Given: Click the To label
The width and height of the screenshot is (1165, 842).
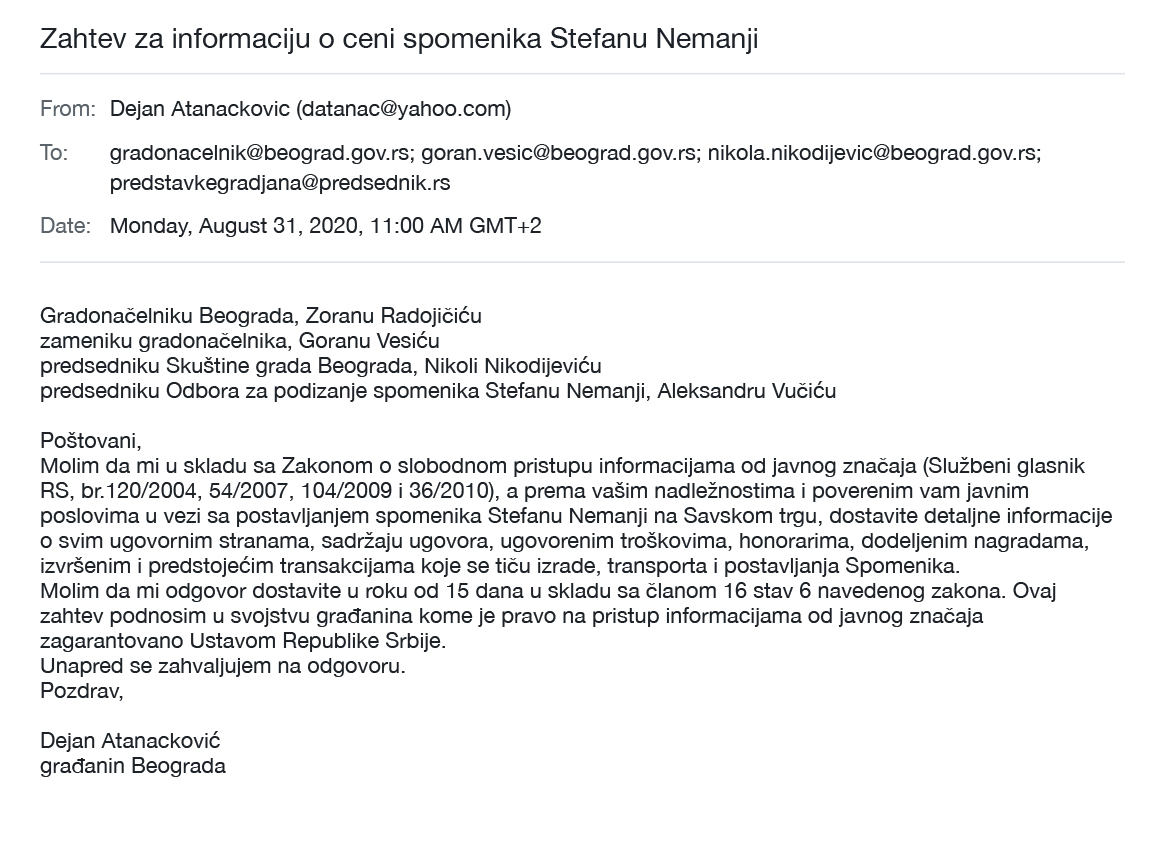Looking at the screenshot, I should (53, 153).
